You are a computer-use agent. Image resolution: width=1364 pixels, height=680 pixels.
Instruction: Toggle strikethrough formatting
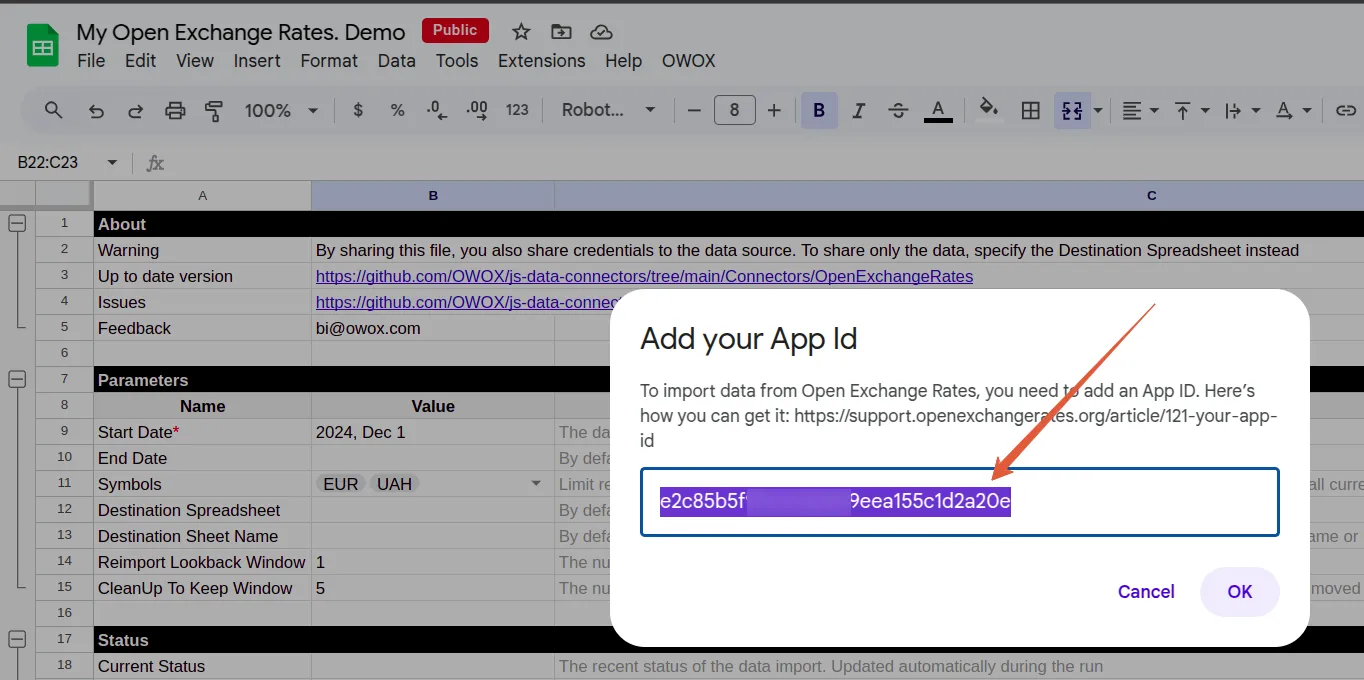click(898, 110)
